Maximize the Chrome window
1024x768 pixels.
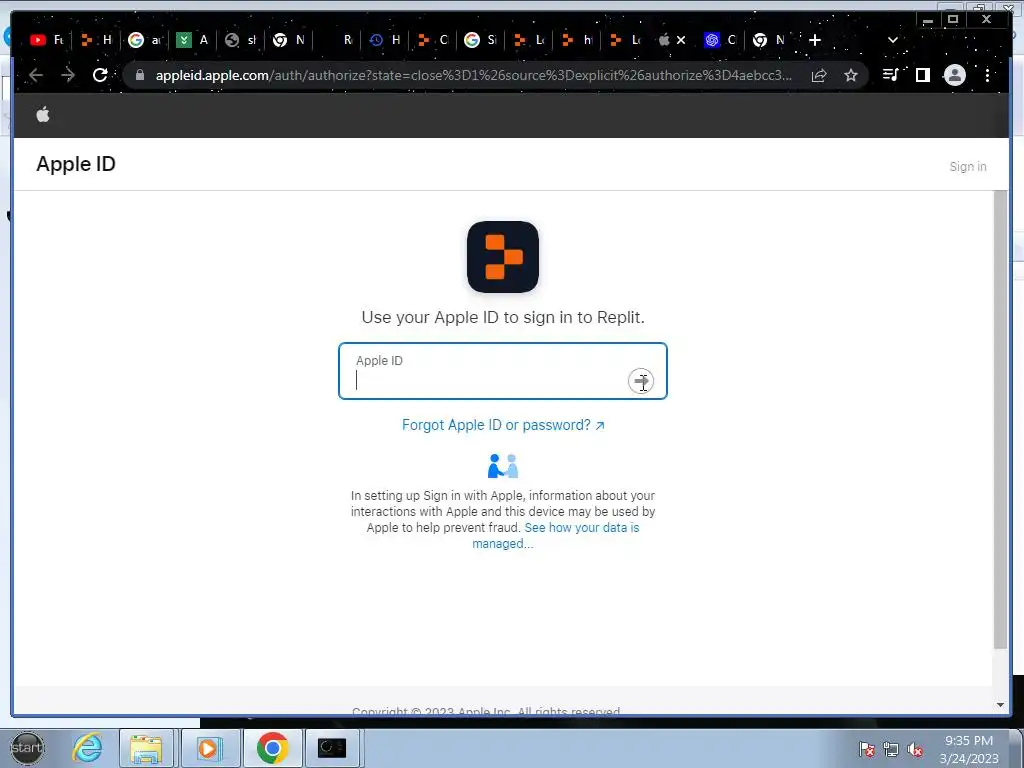[x=953, y=20]
